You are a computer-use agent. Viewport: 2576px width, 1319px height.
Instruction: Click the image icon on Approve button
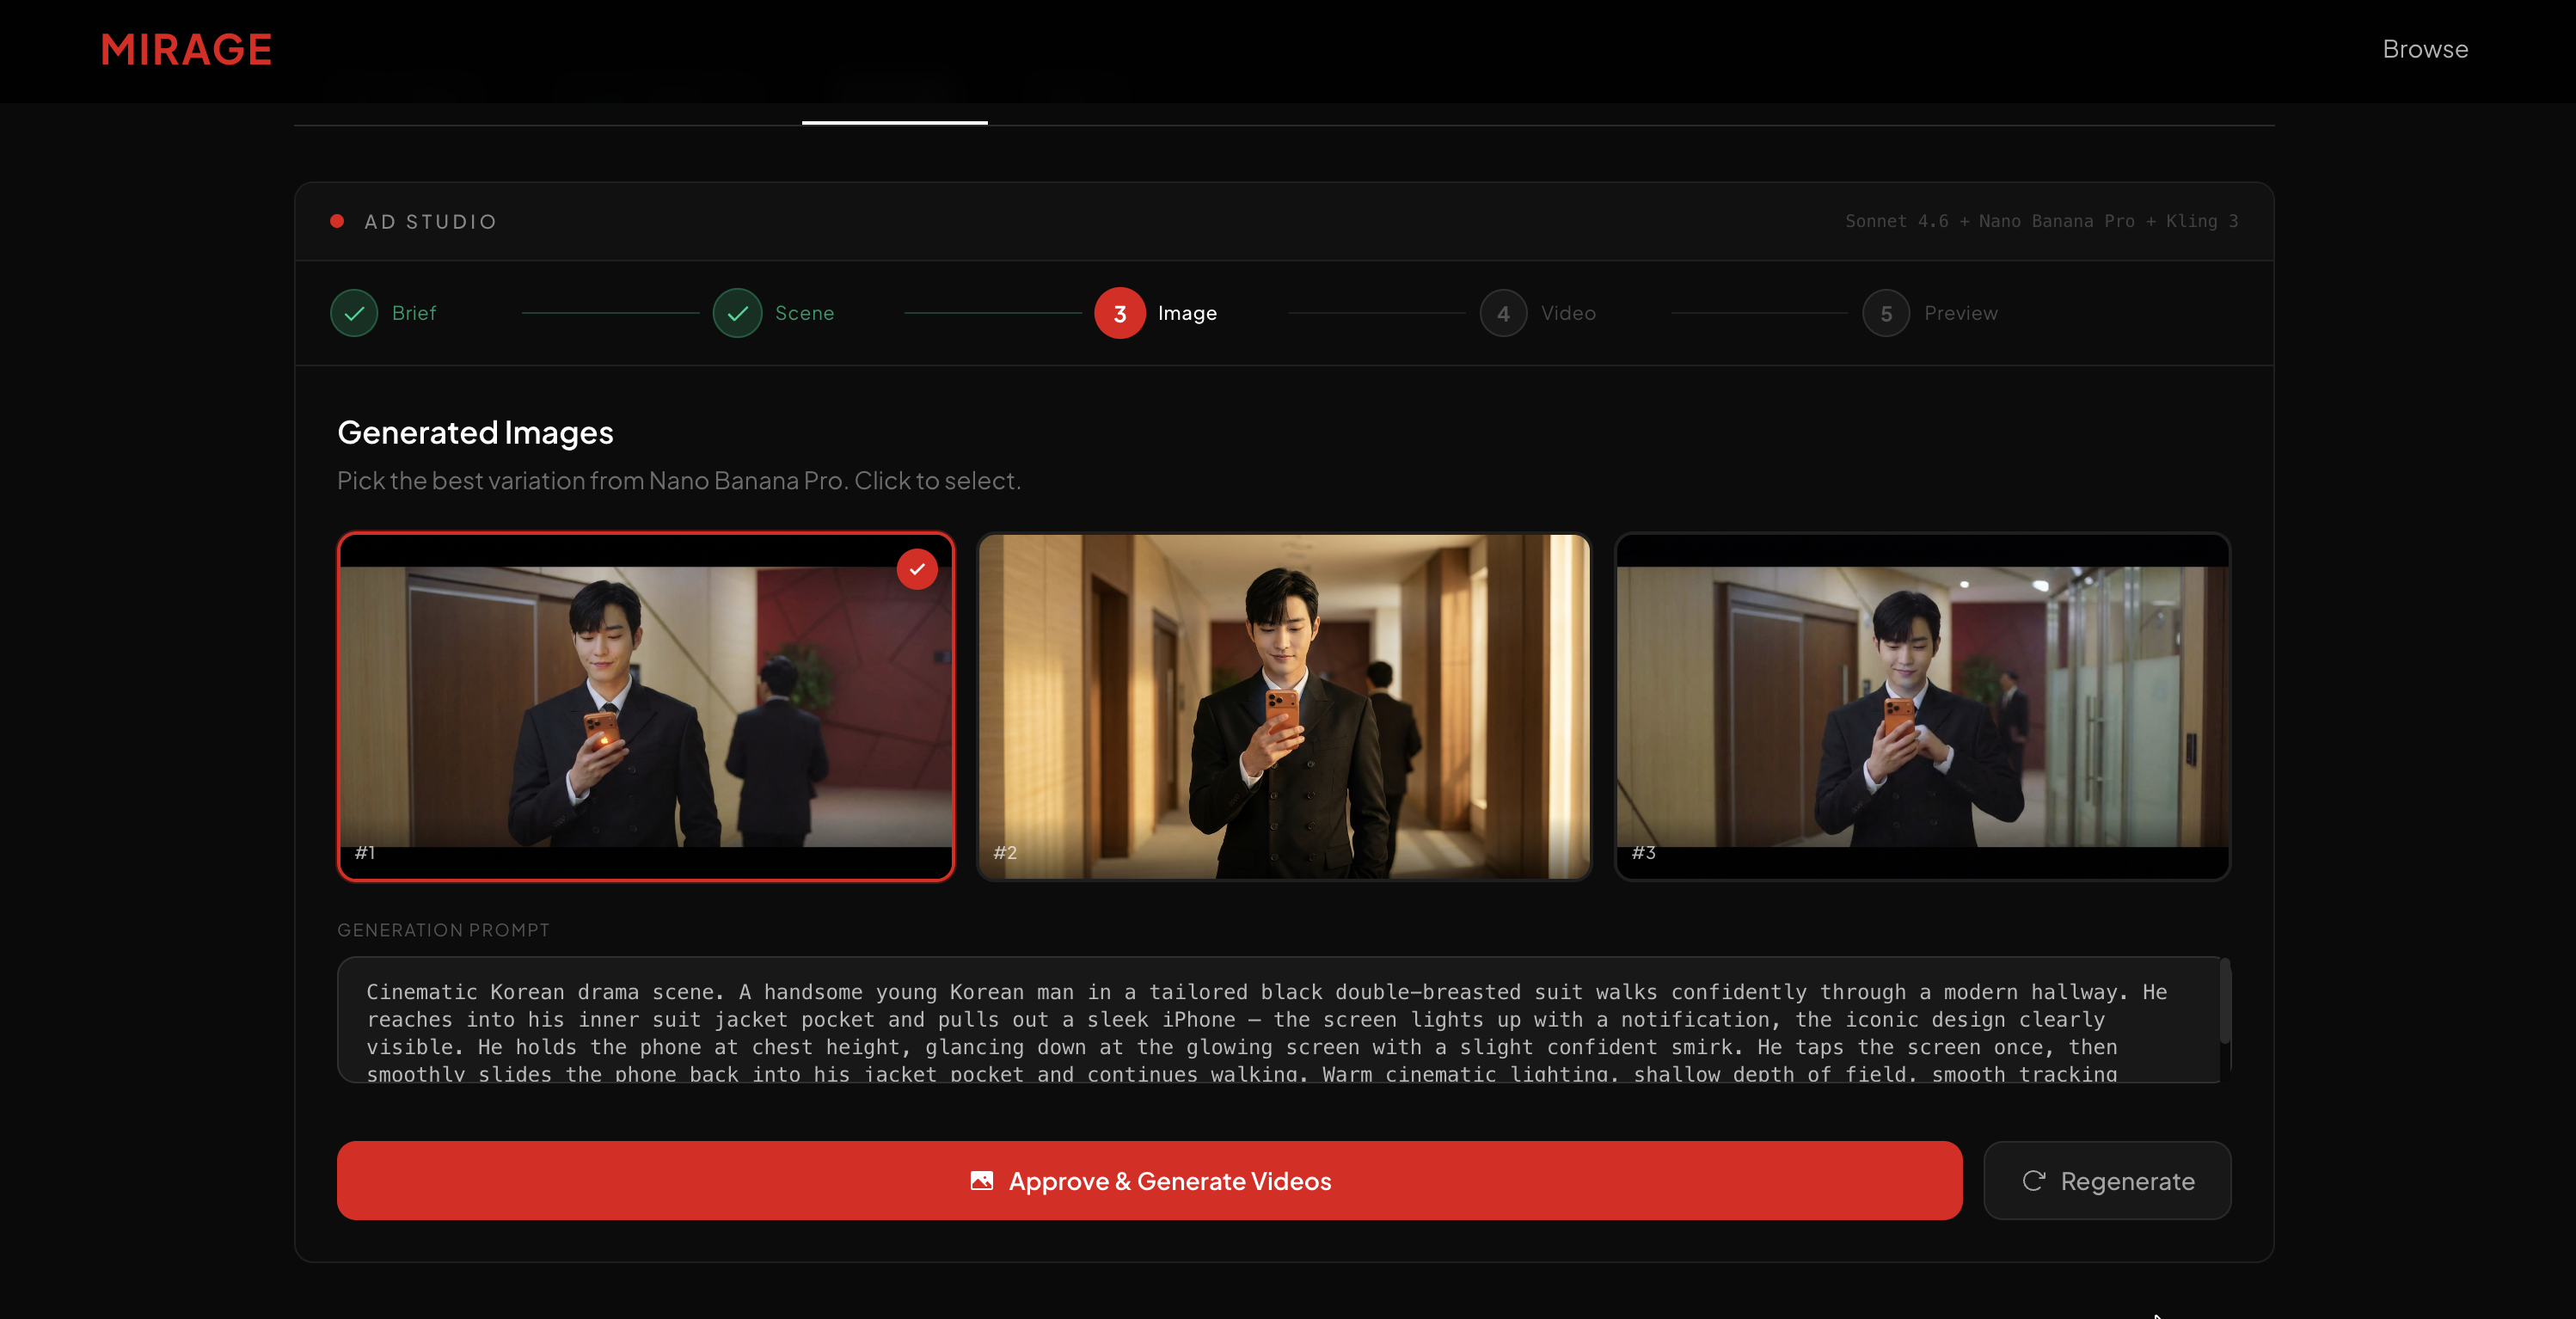coord(981,1181)
